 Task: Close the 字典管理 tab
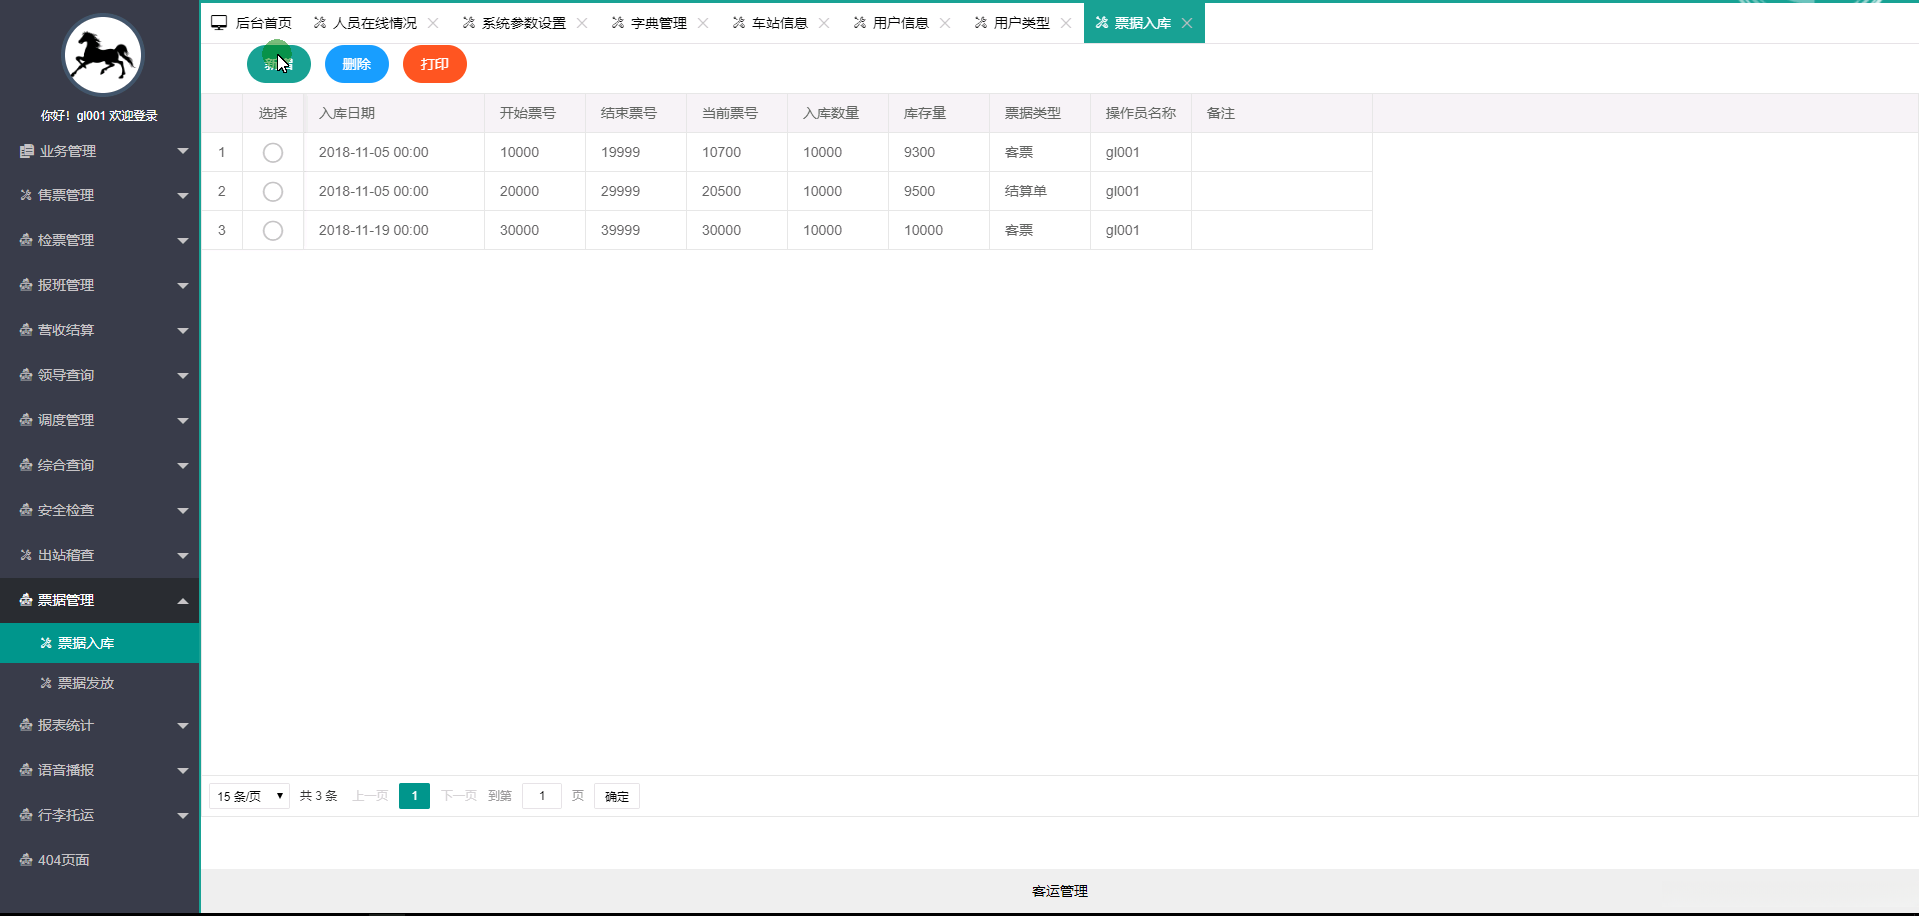click(703, 23)
